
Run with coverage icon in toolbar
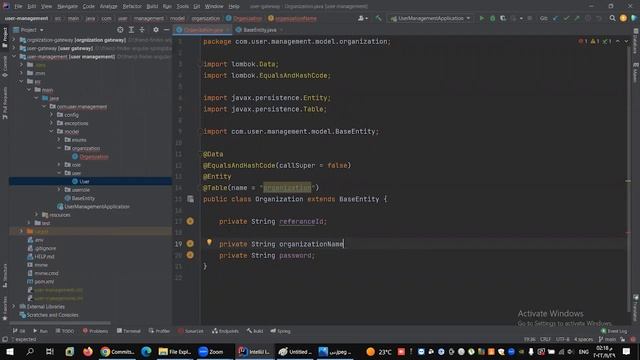pos(503,18)
